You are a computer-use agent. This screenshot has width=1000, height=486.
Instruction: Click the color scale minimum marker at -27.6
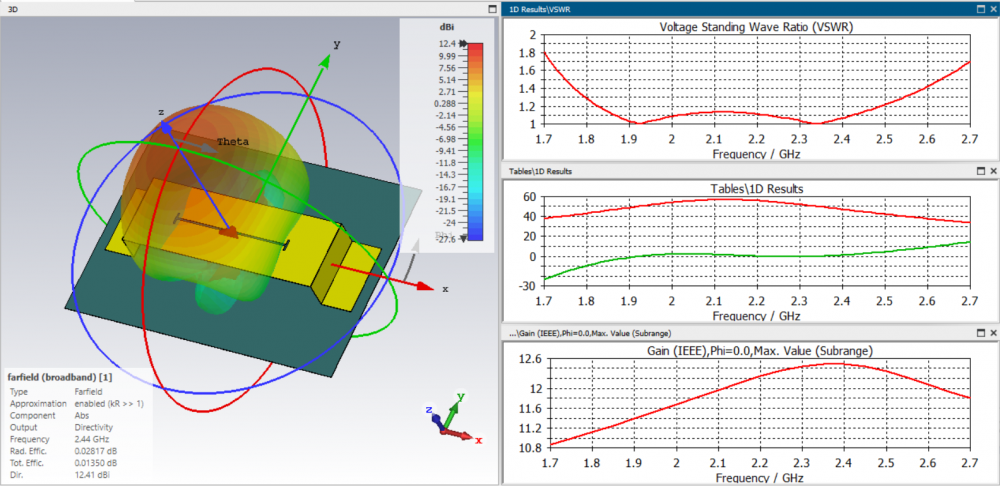(462, 238)
